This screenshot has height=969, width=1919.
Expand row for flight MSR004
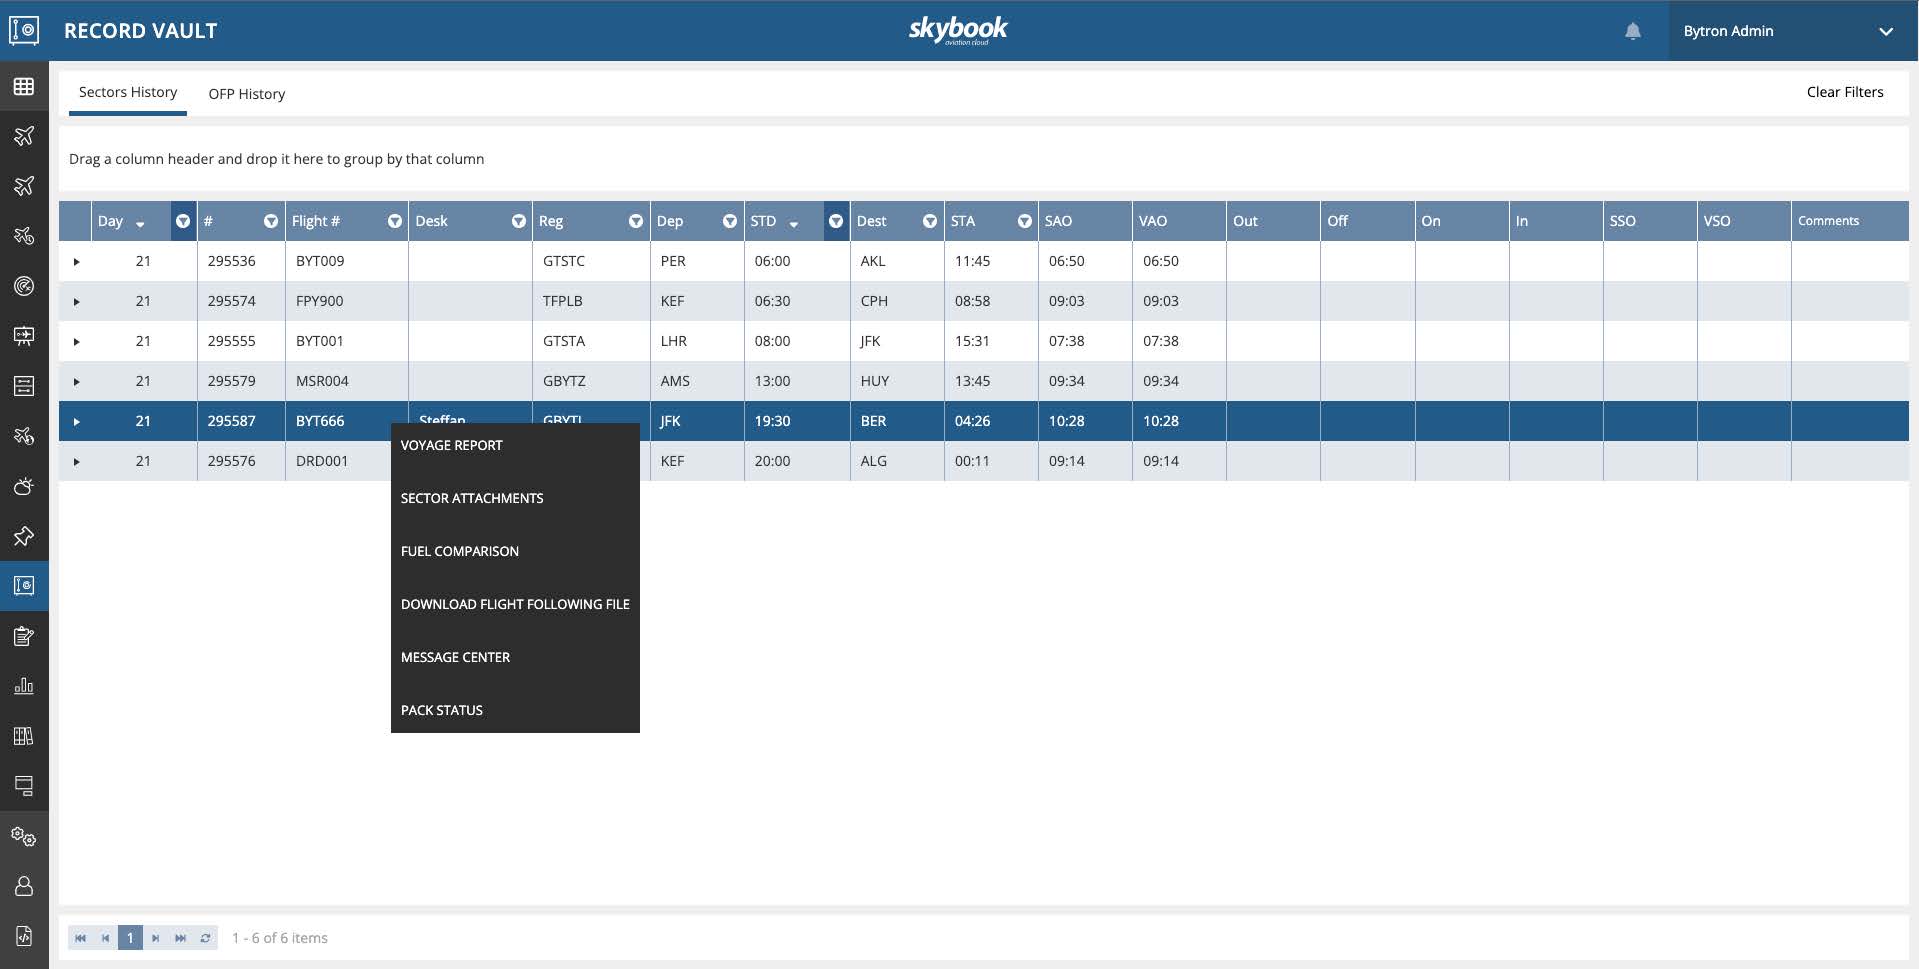point(76,381)
